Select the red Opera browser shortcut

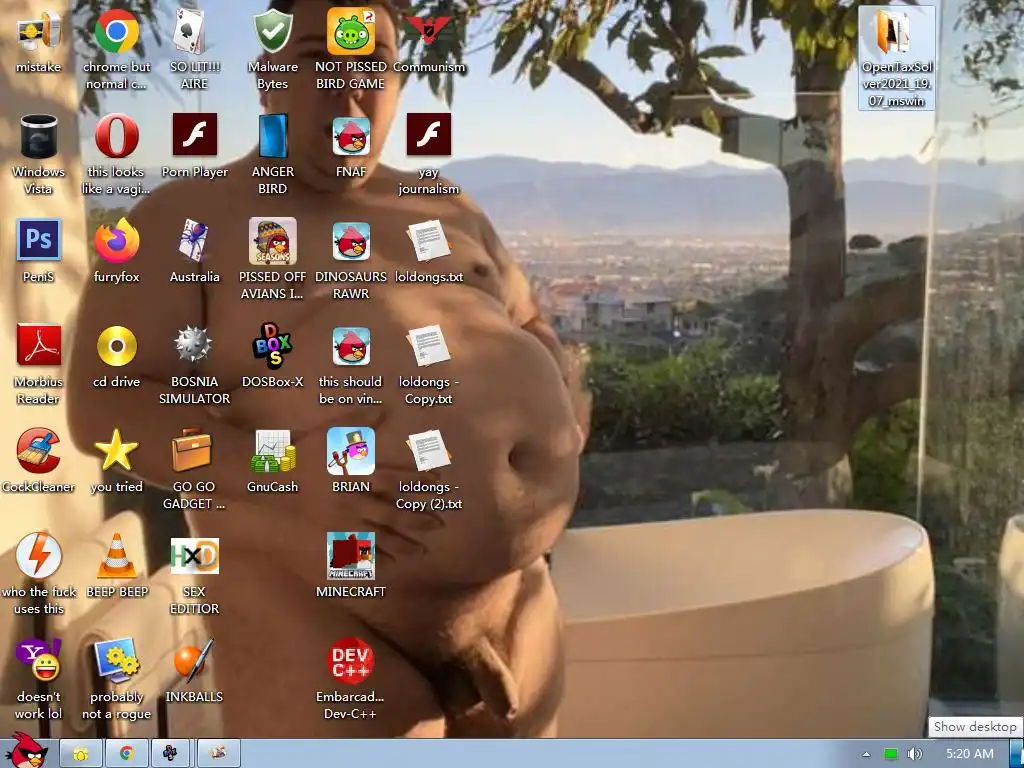point(116,154)
